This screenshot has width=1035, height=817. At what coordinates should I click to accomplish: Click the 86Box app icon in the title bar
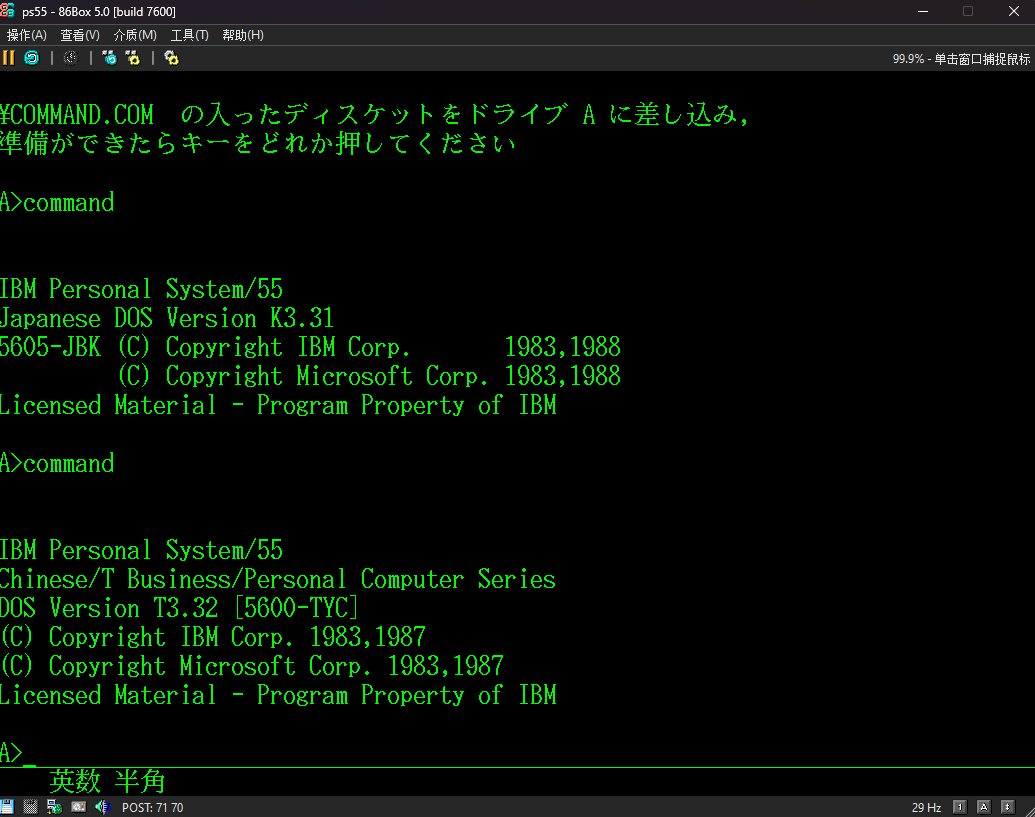tap(8, 11)
